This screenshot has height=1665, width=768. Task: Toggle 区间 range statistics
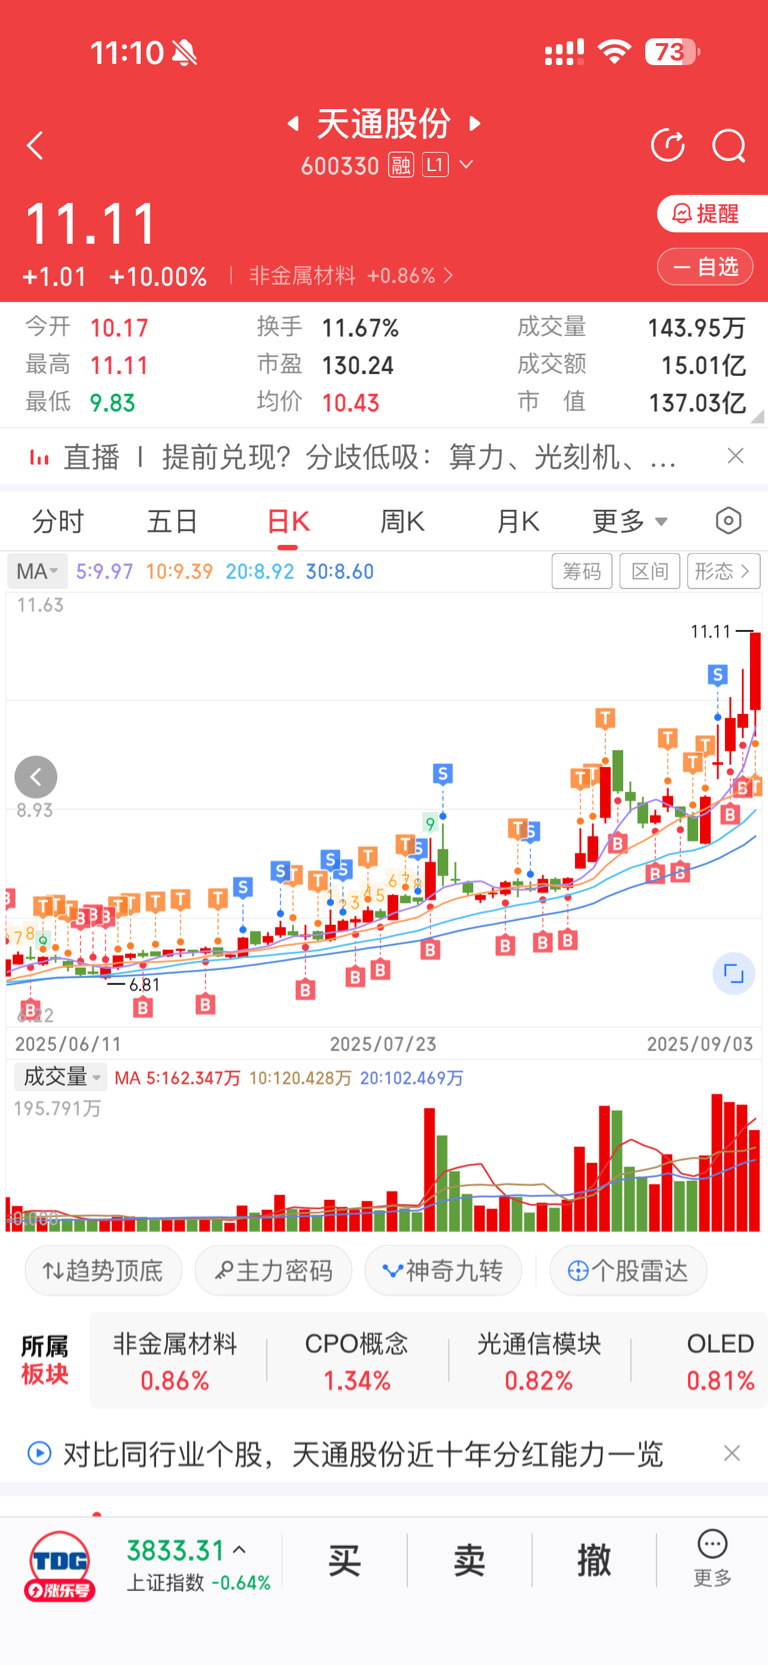tap(650, 571)
